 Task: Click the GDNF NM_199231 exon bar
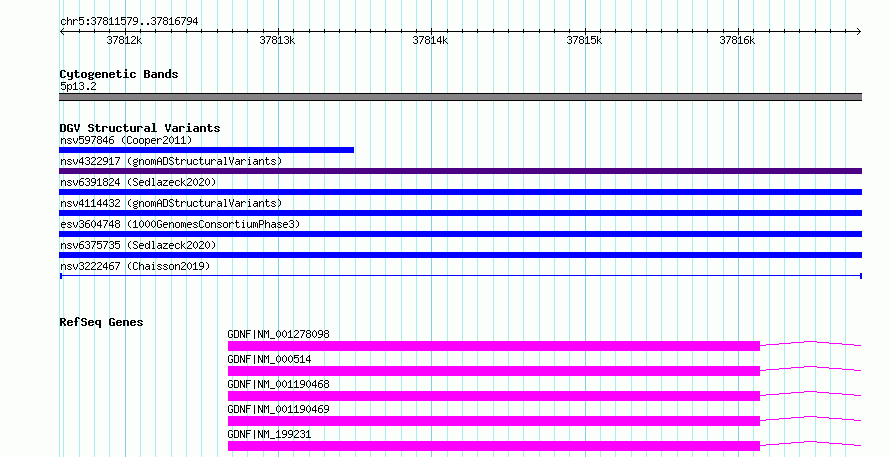(494, 446)
